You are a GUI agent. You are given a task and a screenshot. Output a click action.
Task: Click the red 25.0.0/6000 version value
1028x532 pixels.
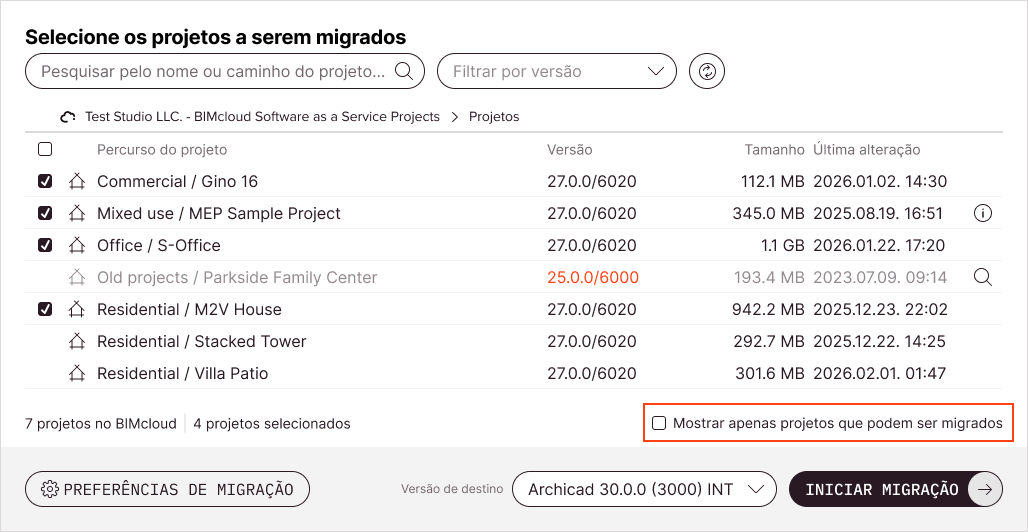pos(593,277)
